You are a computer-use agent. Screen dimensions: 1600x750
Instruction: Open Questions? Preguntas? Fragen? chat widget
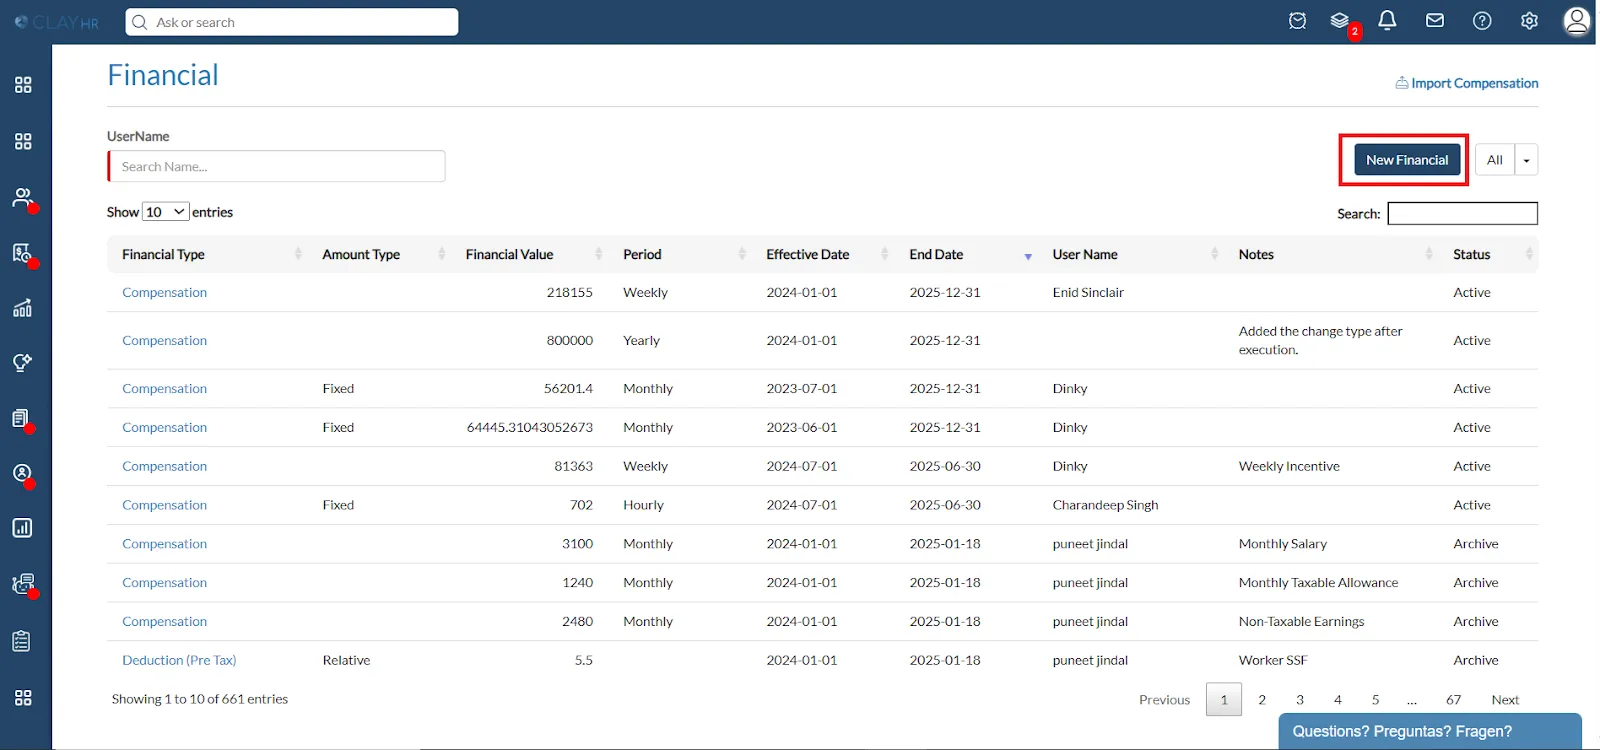coord(1430,731)
